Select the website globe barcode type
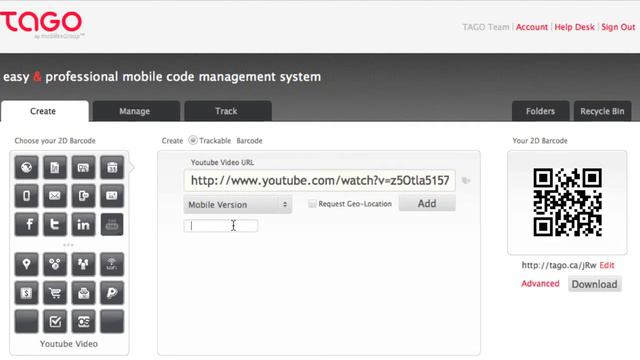The height and width of the screenshot is (360, 640). point(27,167)
